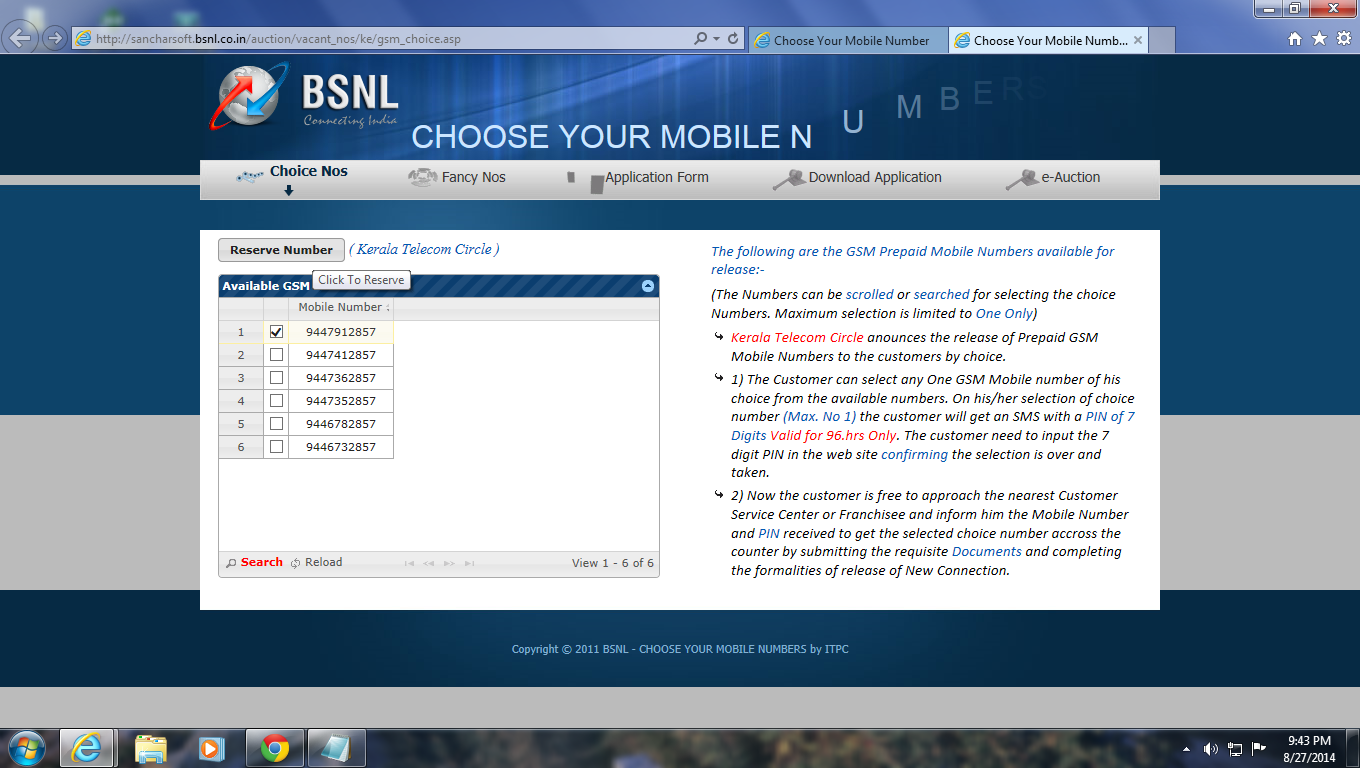Image resolution: width=1360 pixels, height=768 pixels.
Task: Click the red Search link in grid footer
Action: click(x=261, y=563)
